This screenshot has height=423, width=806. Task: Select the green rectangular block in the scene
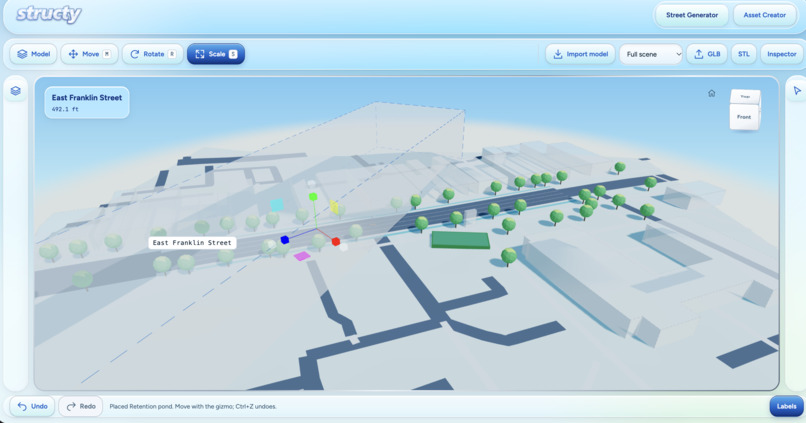tap(461, 240)
